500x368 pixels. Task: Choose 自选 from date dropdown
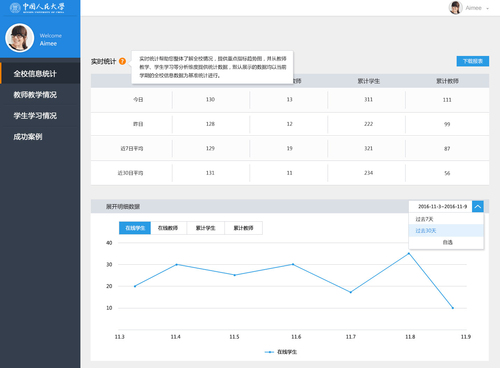[x=446, y=242]
